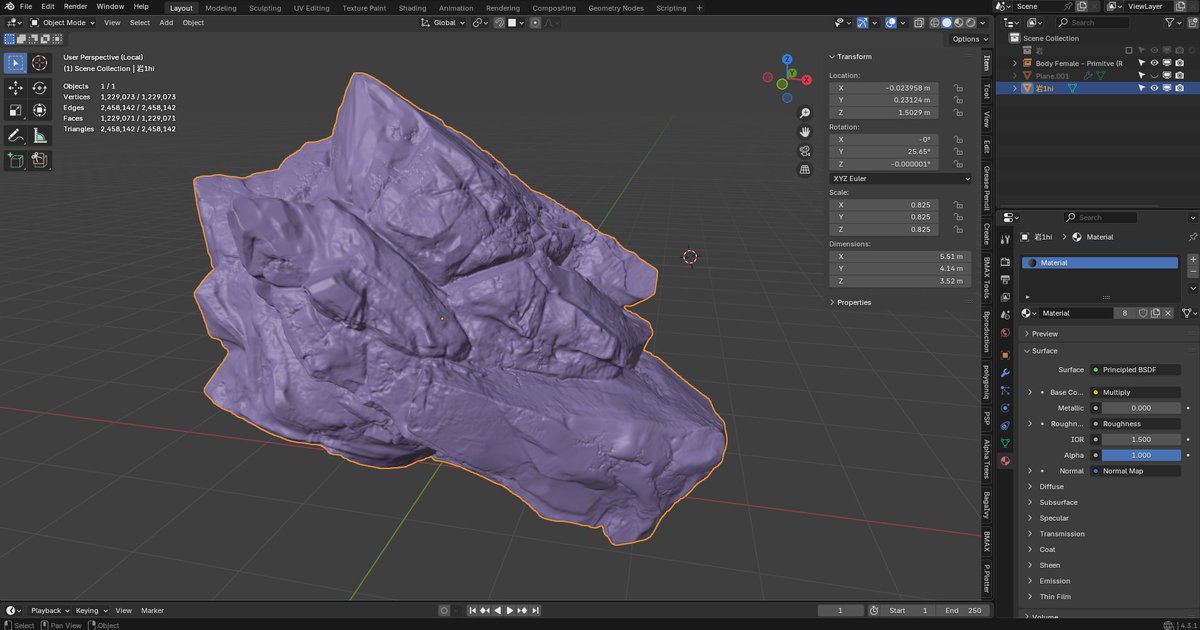This screenshot has height=630, width=1200.
Task: Switch perspective/orthographic with grid gizmo
Action: click(x=805, y=170)
